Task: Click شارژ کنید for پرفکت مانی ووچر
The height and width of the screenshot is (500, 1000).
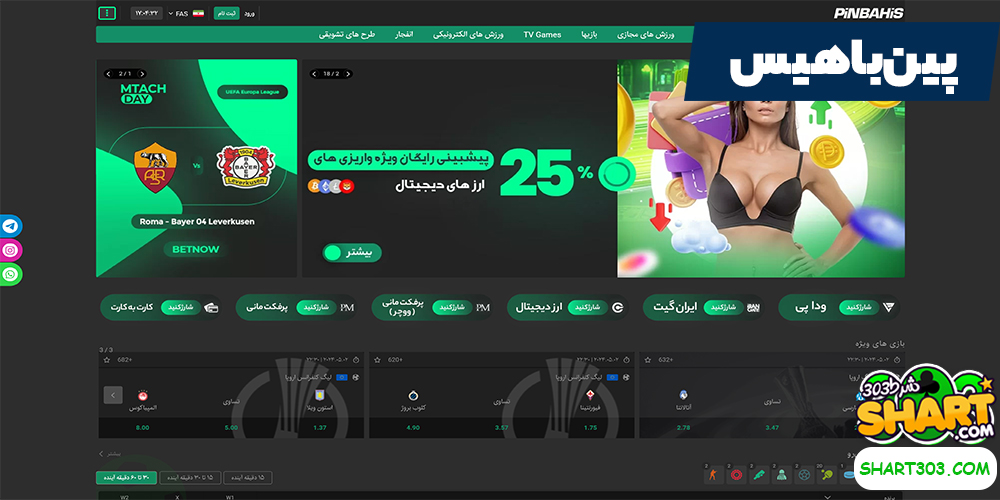Action: coord(452,307)
